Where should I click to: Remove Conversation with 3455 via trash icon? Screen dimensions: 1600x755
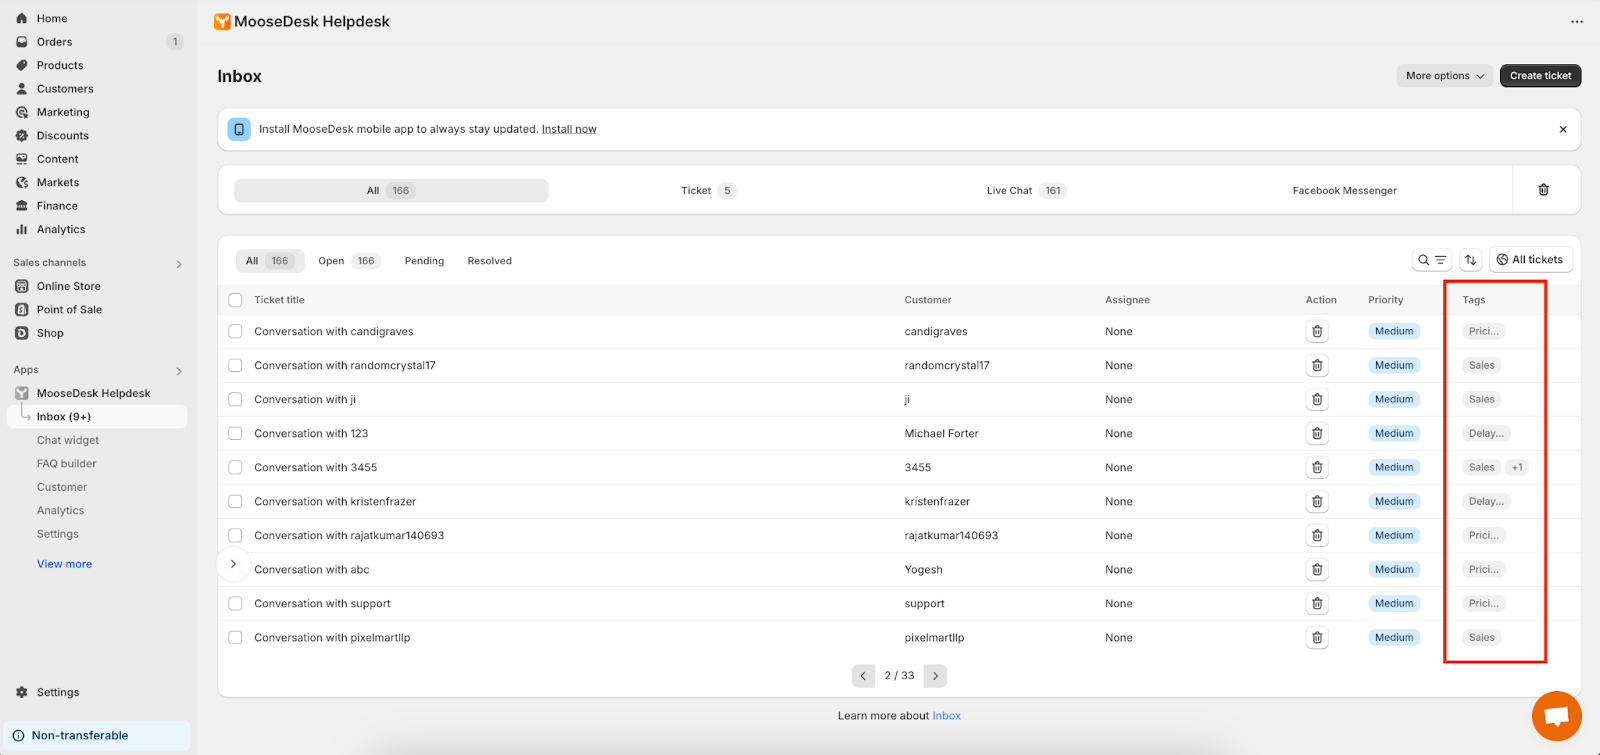coord(1317,468)
